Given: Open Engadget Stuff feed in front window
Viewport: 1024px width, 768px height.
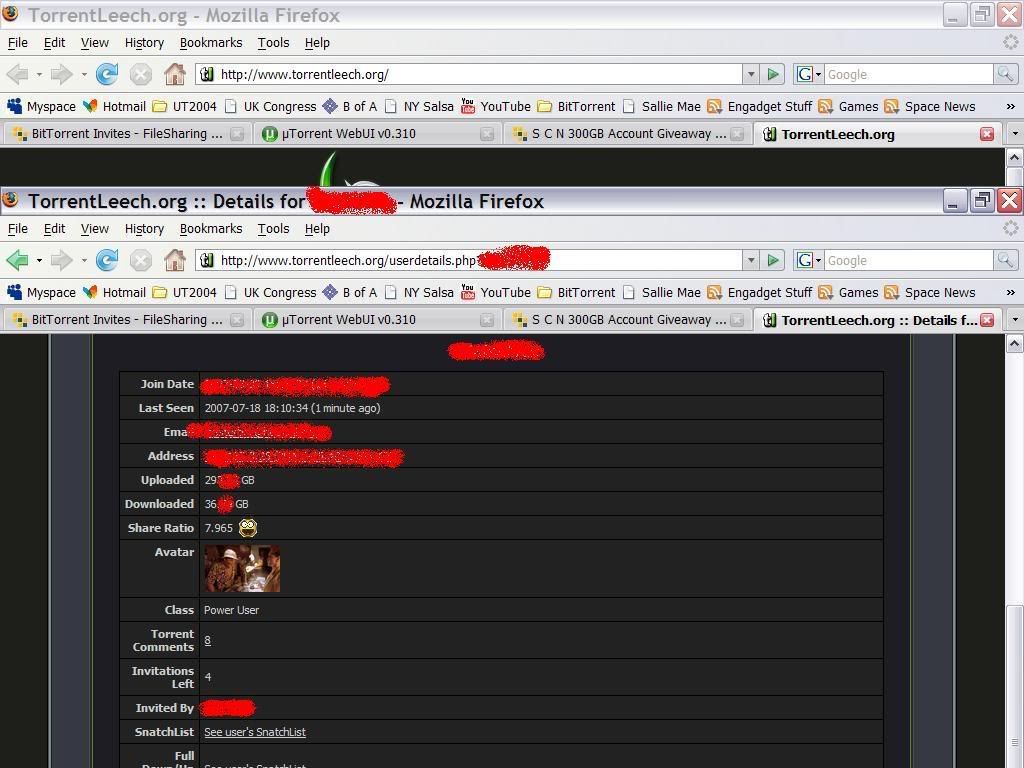Looking at the screenshot, I should tap(760, 293).
